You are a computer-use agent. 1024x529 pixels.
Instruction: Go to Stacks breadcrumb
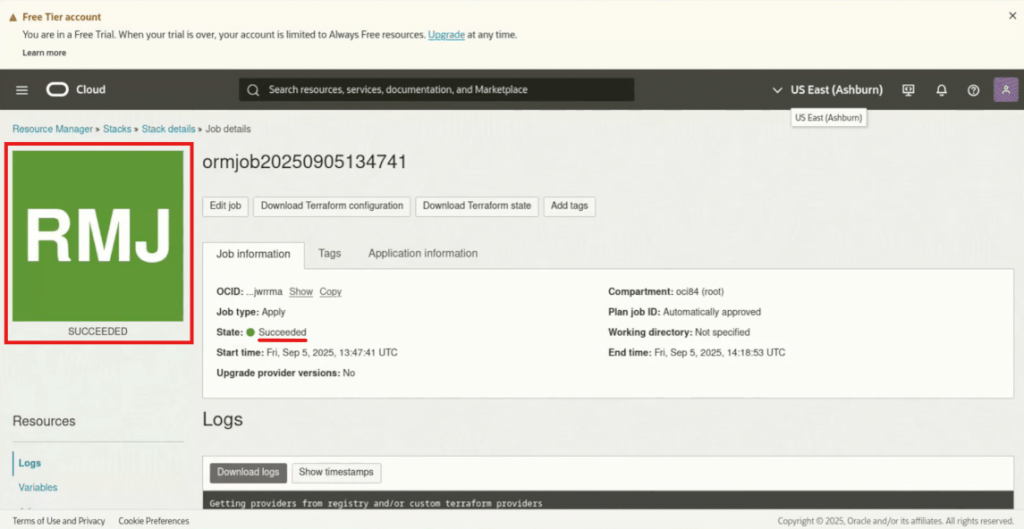pyautogui.click(x=117, y=129)
